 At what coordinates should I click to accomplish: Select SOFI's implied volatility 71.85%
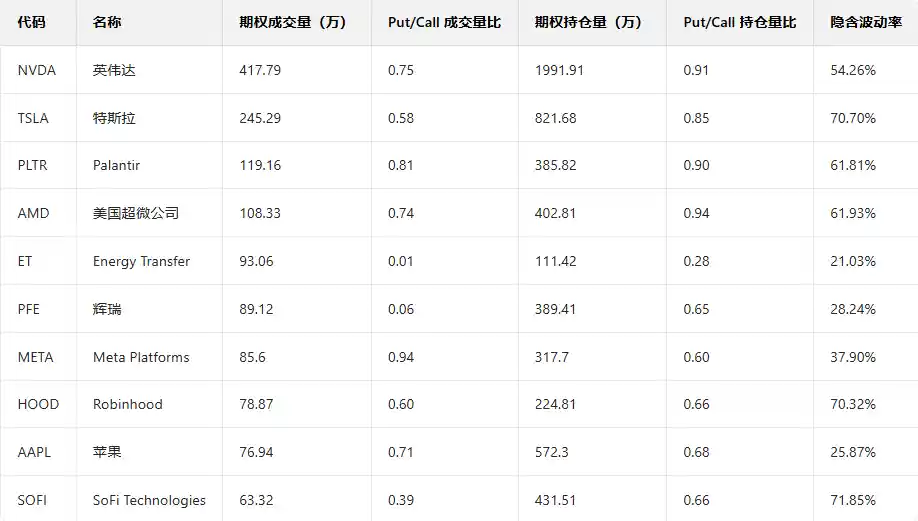coord(853,500)
